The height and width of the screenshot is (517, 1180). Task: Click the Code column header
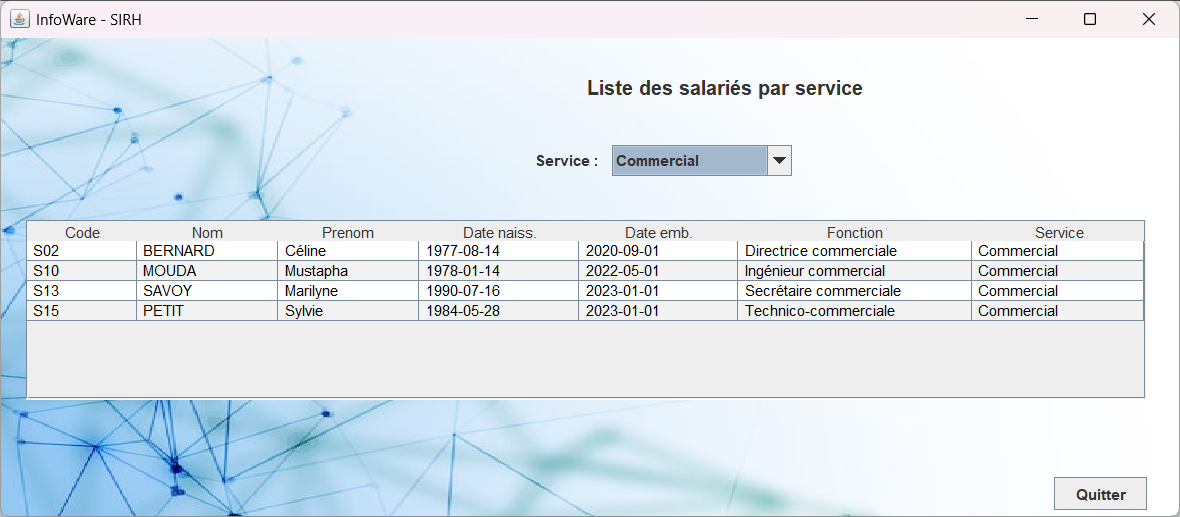82,233
